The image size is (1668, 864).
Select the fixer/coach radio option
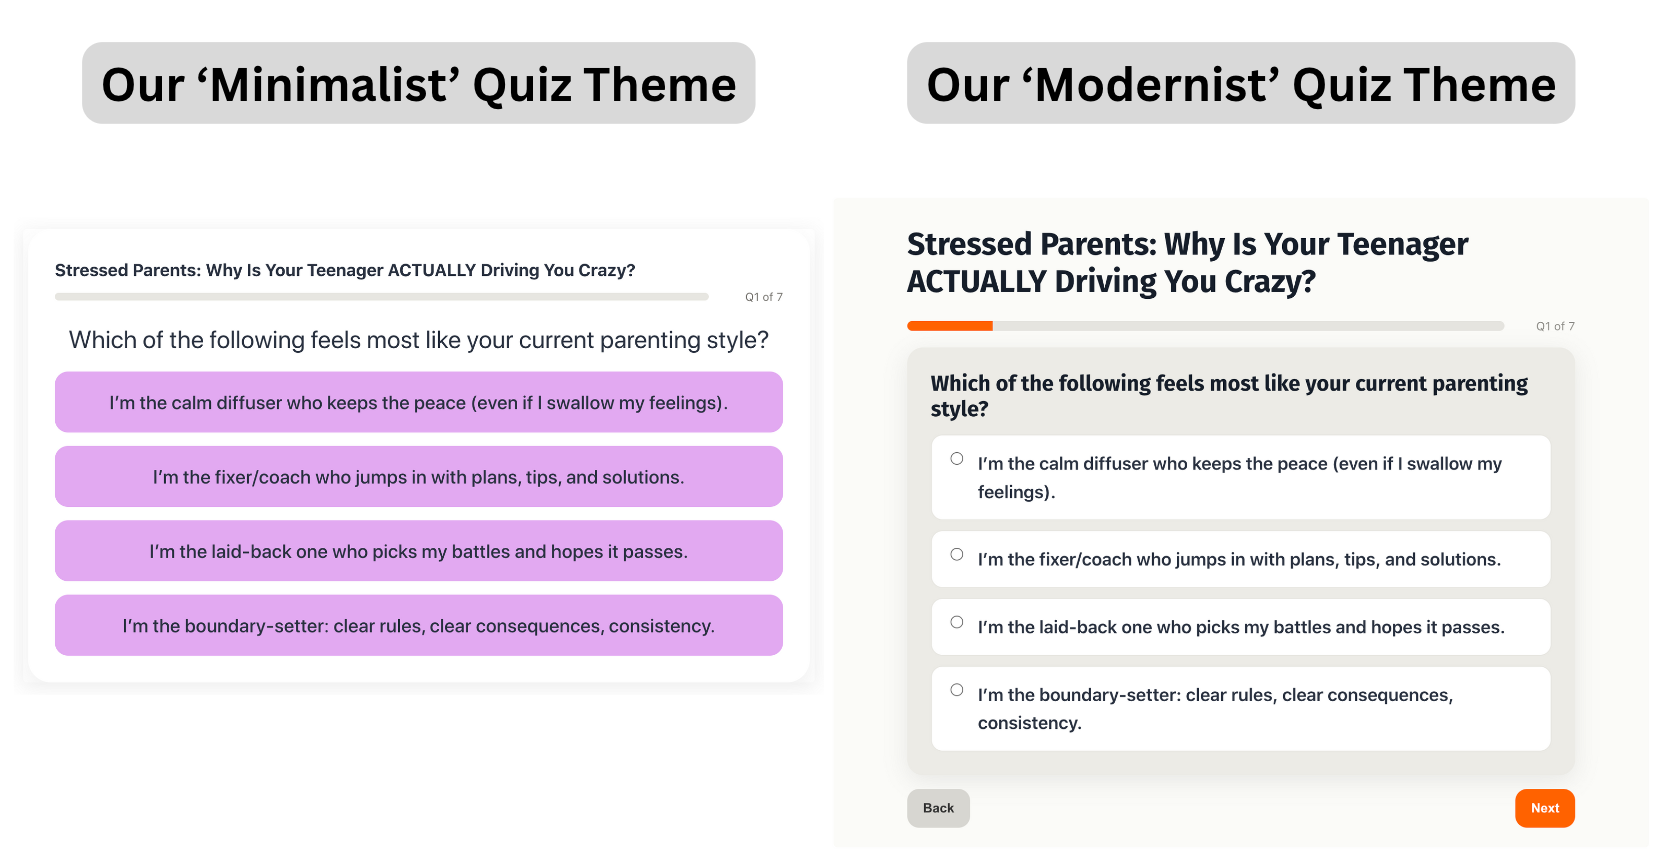pyautogui.click(x=957, y=555)
